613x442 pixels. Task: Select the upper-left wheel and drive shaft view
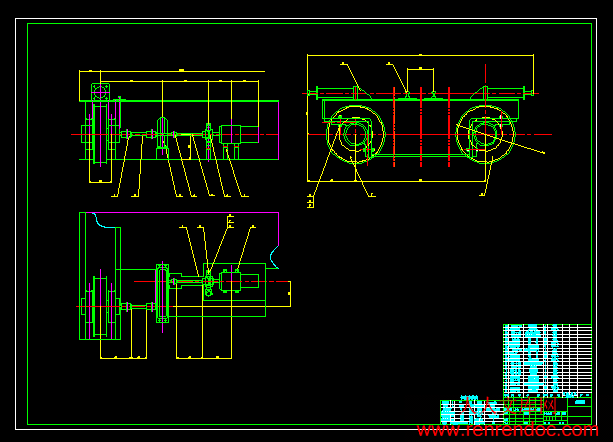pos(175,134)
